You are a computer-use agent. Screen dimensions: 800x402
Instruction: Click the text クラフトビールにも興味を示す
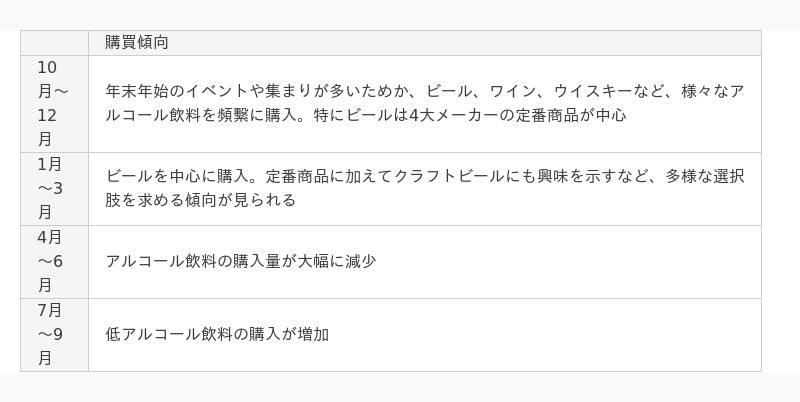[x=498, y=177]
